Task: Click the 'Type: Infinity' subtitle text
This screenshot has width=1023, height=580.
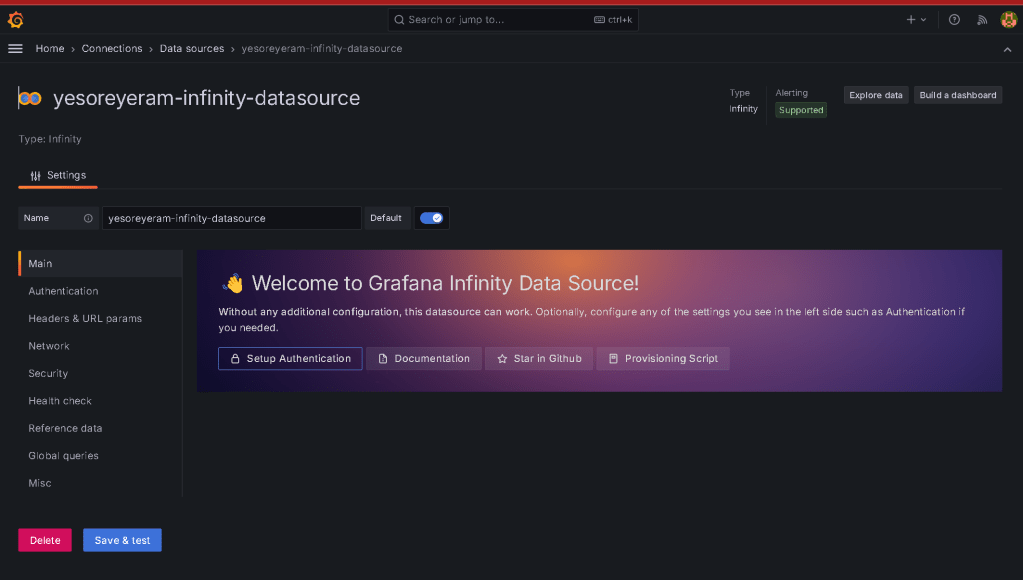Action: pyautogui.click(x=50, y=139)
